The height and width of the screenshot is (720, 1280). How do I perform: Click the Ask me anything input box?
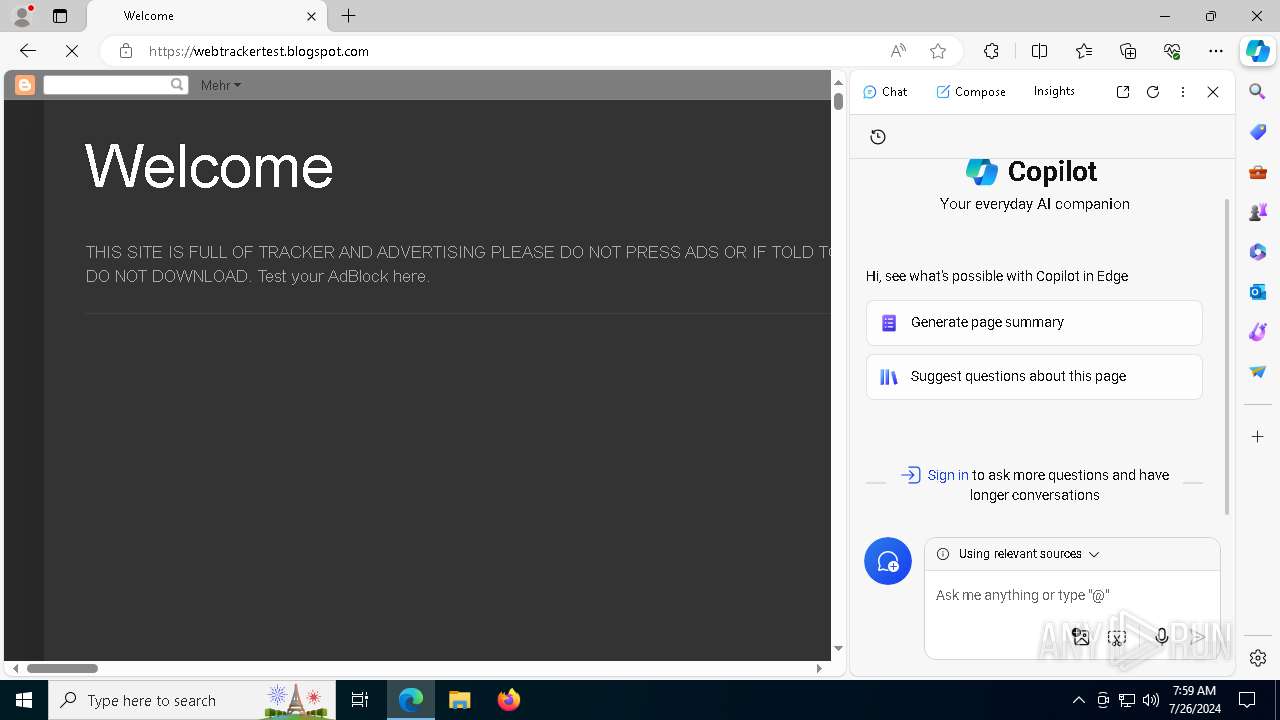tap(1072, 595)
